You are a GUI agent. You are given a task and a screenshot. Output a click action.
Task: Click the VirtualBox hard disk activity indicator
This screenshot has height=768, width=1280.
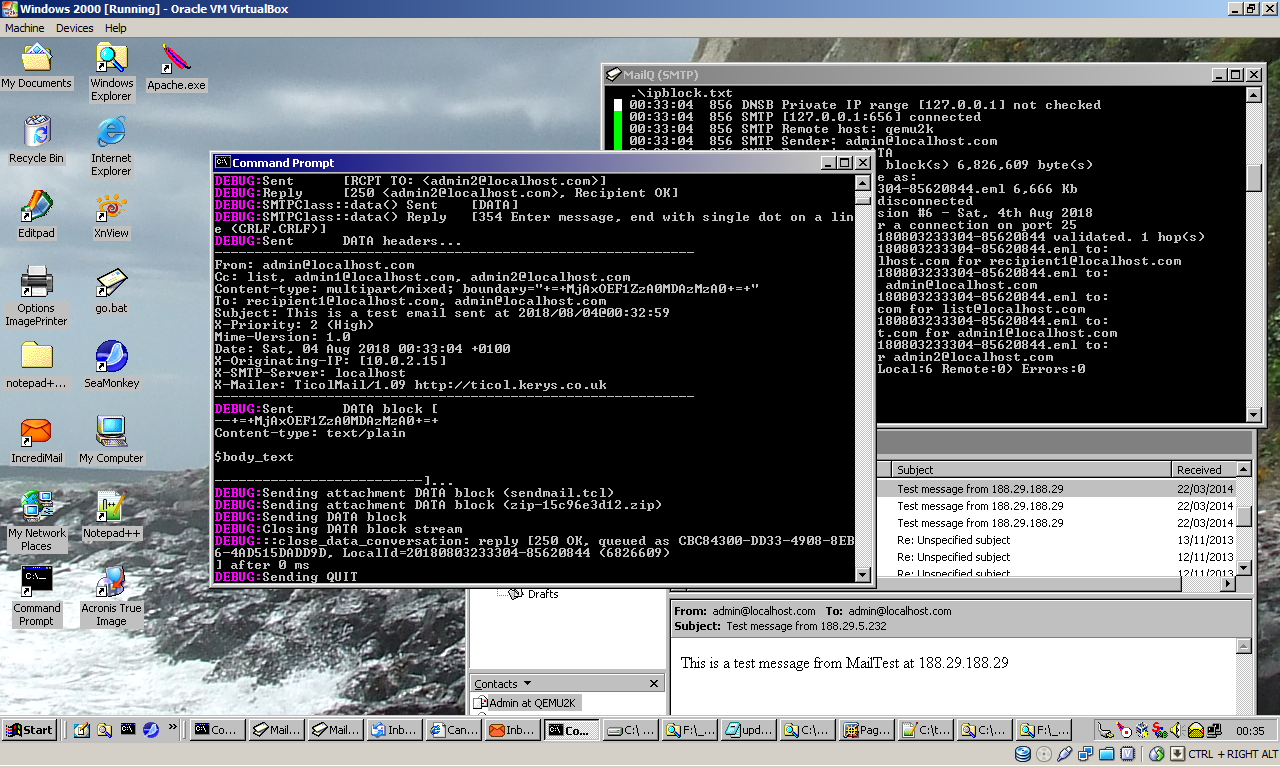tap(1023, 754)
